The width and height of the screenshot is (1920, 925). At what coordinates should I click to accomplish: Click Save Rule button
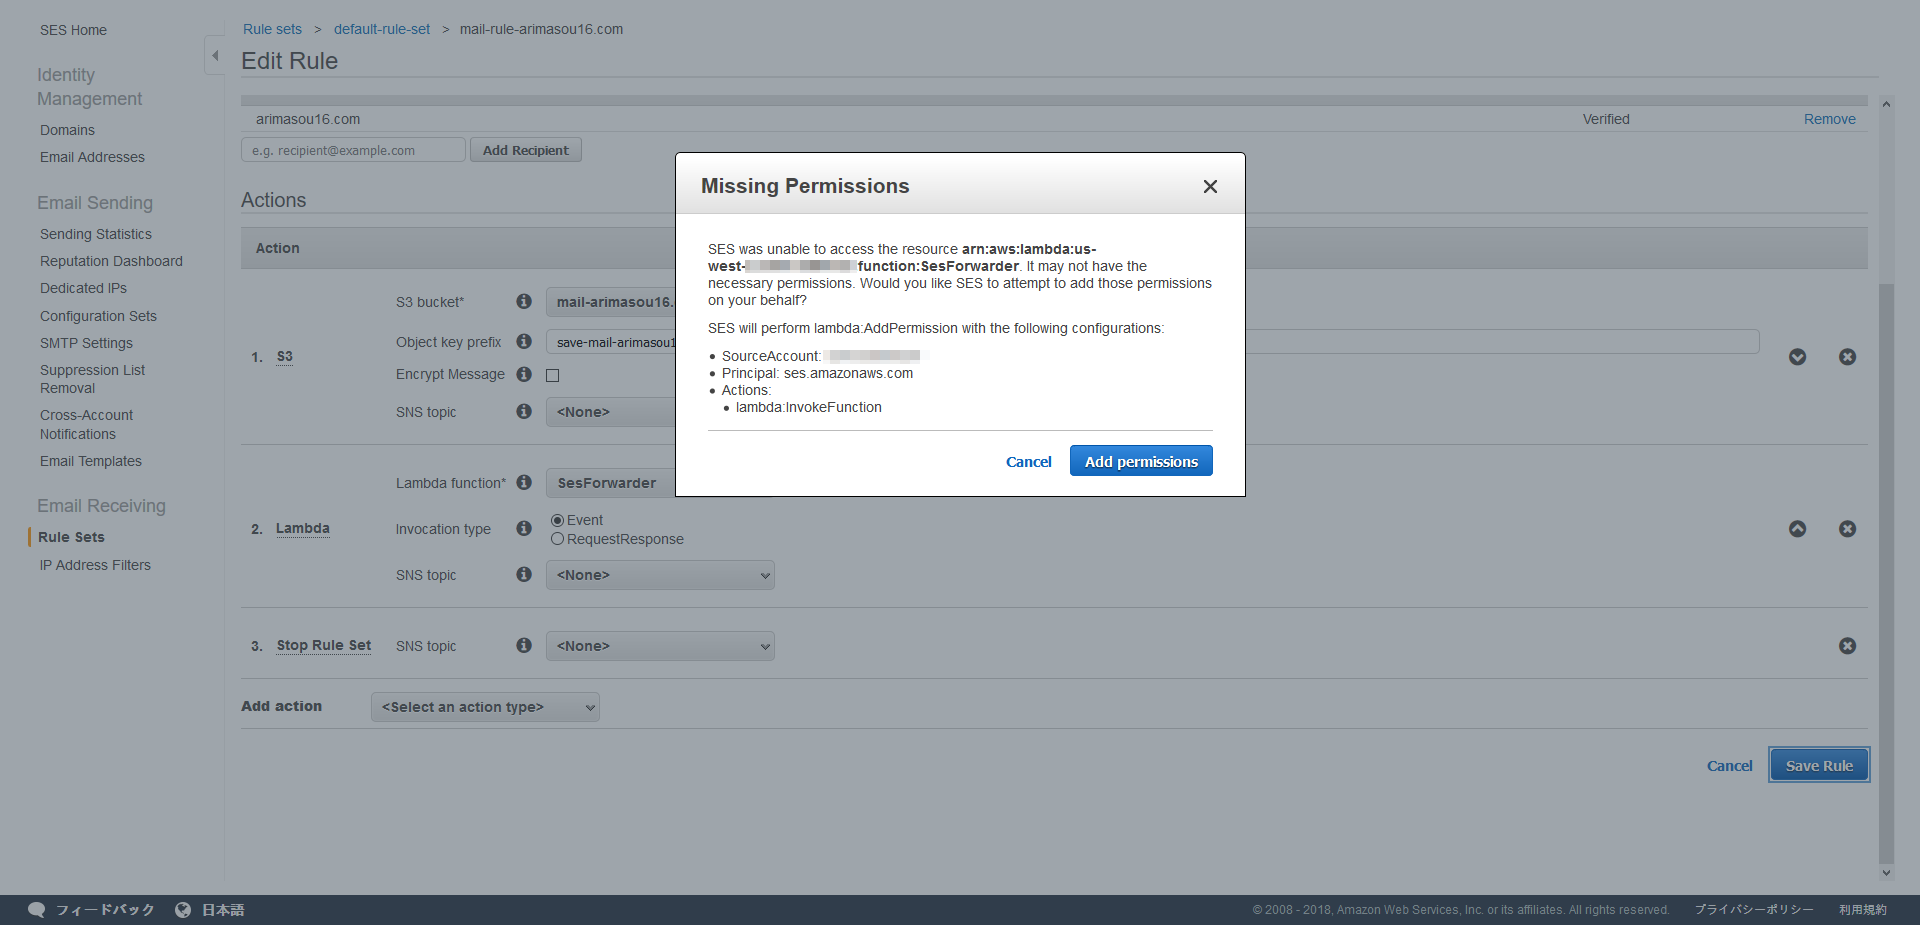pyautogui.click(x=1819, y=765)
